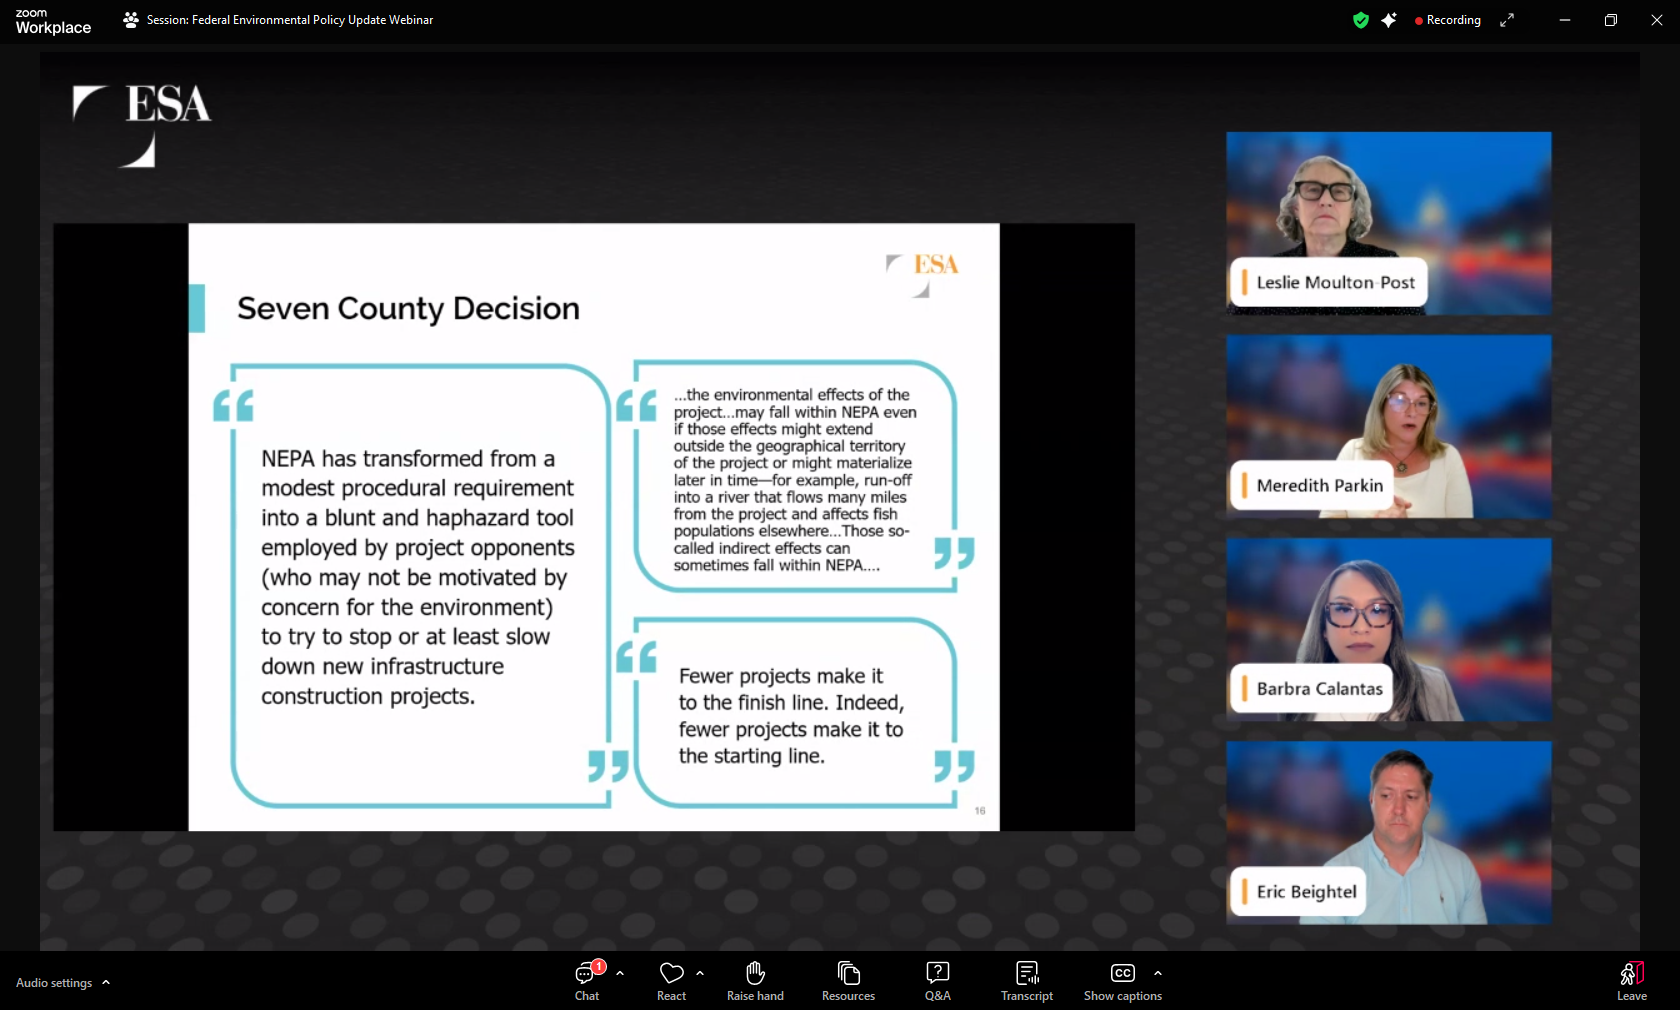Click the webinar session title icon

[131, 20]
